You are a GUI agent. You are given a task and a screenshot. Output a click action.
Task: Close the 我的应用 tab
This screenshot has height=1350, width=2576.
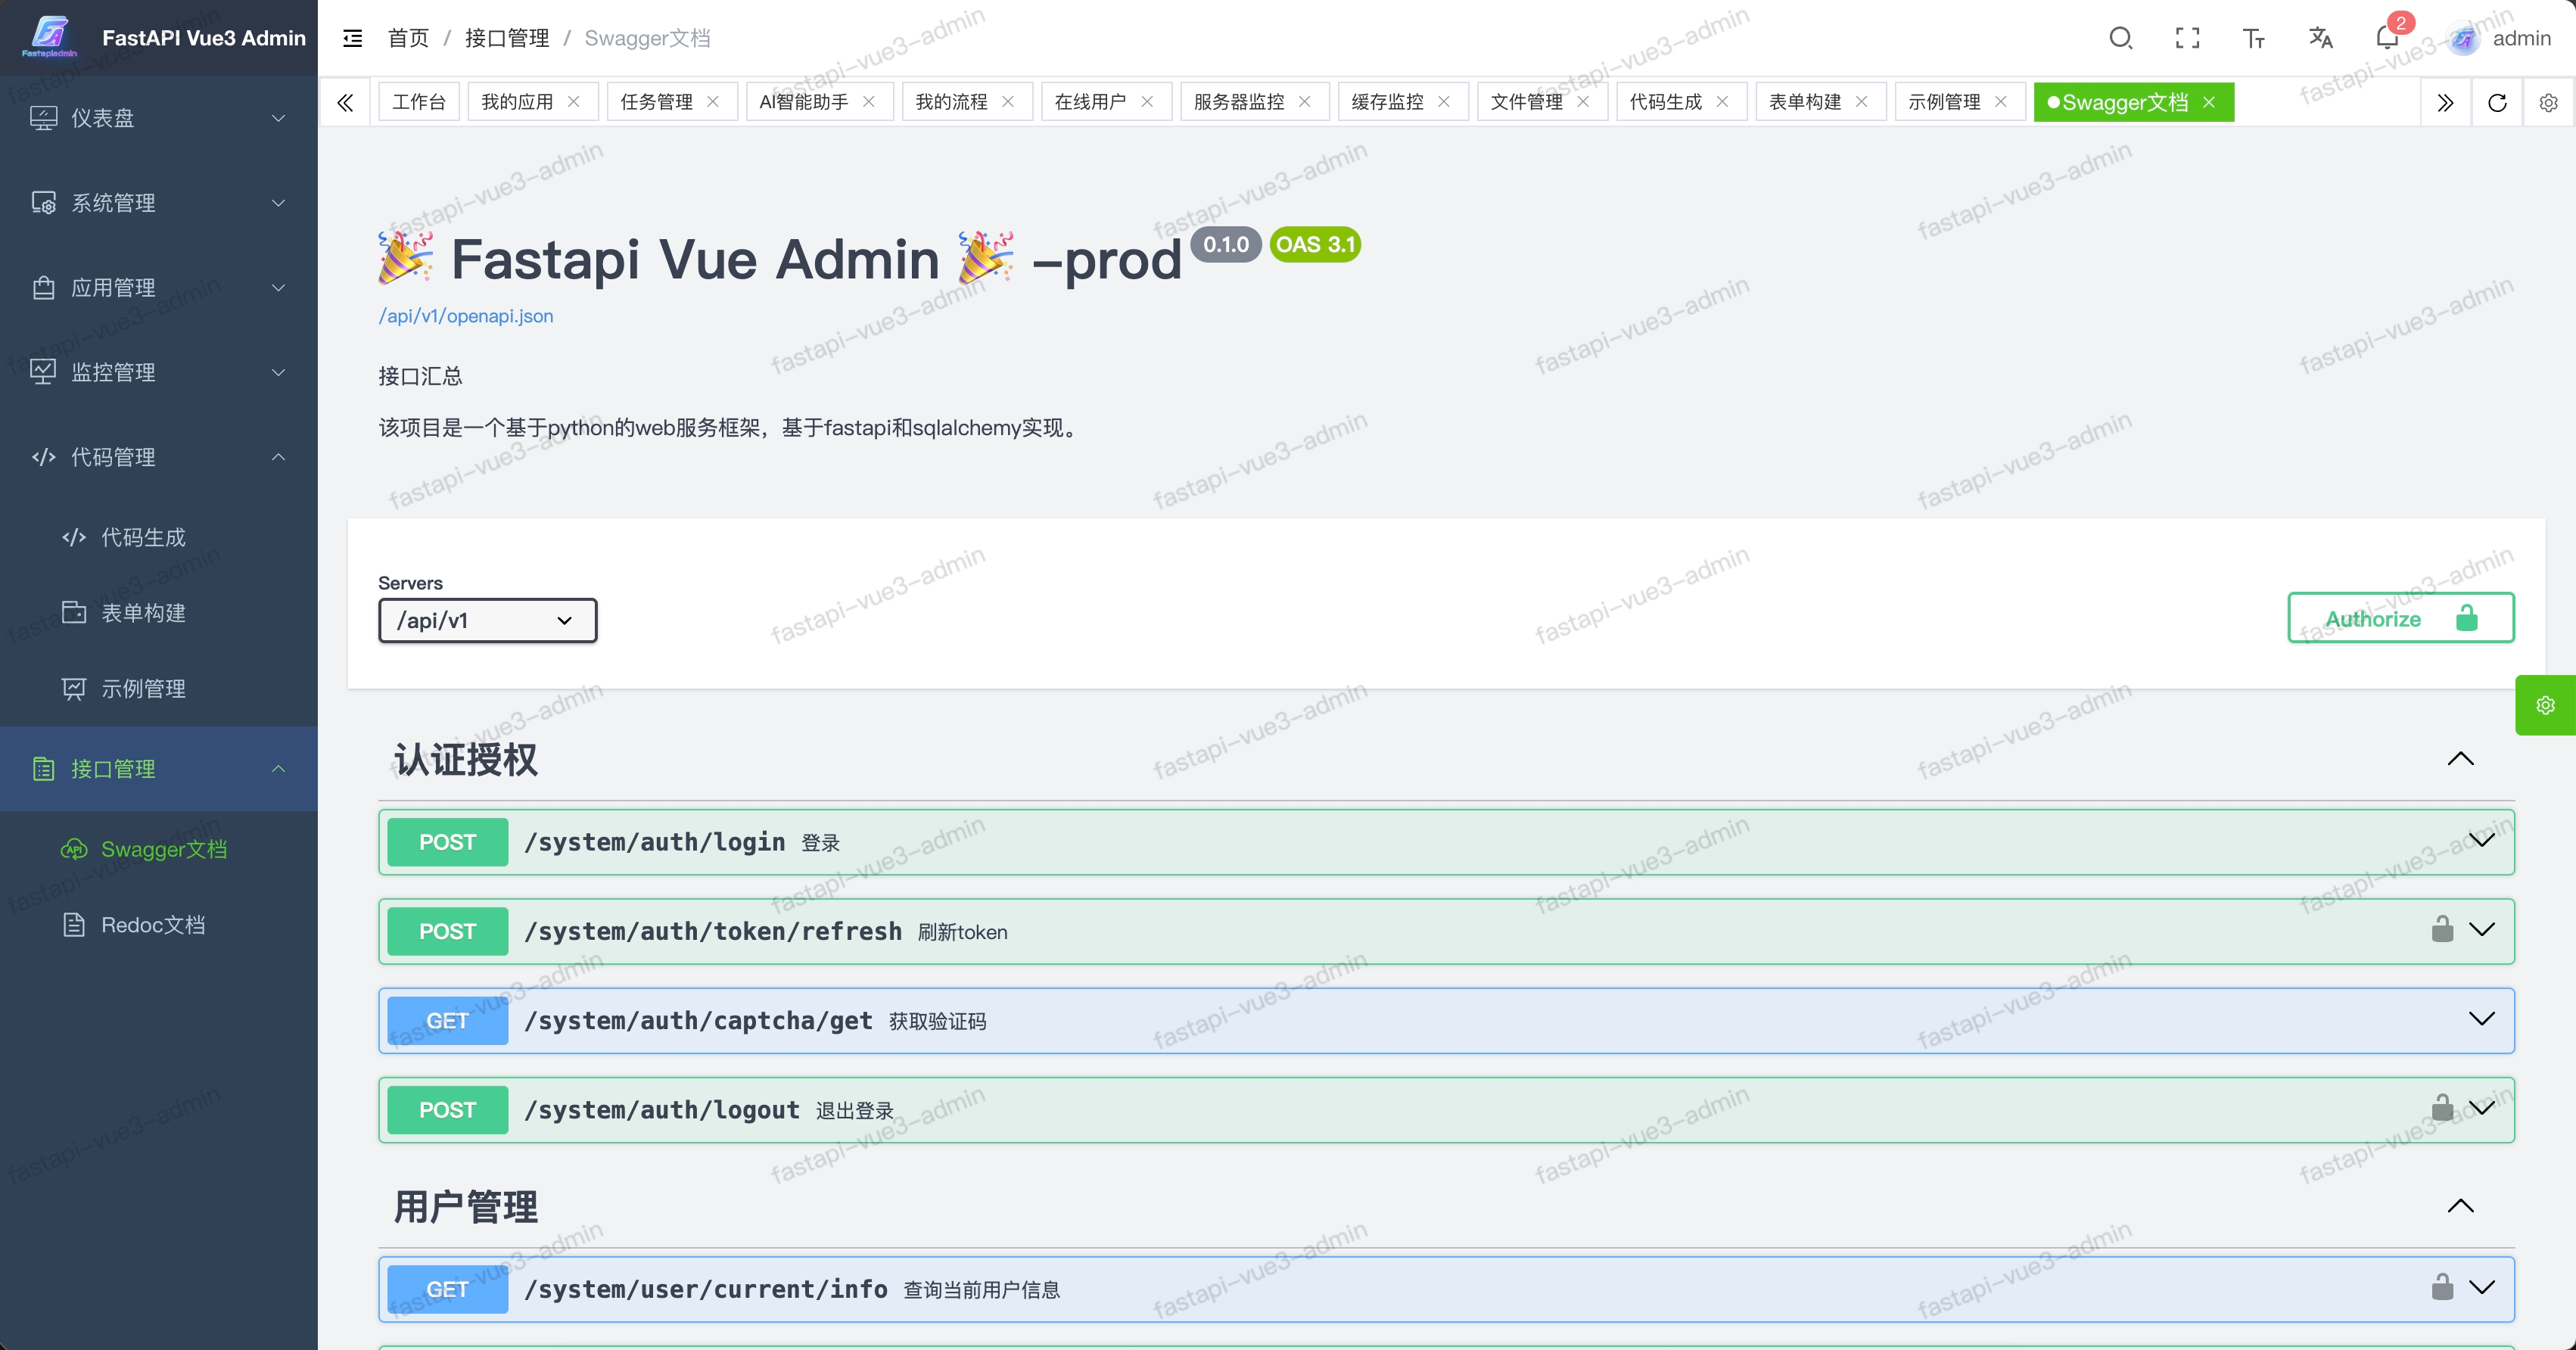[x=574, y=102]
